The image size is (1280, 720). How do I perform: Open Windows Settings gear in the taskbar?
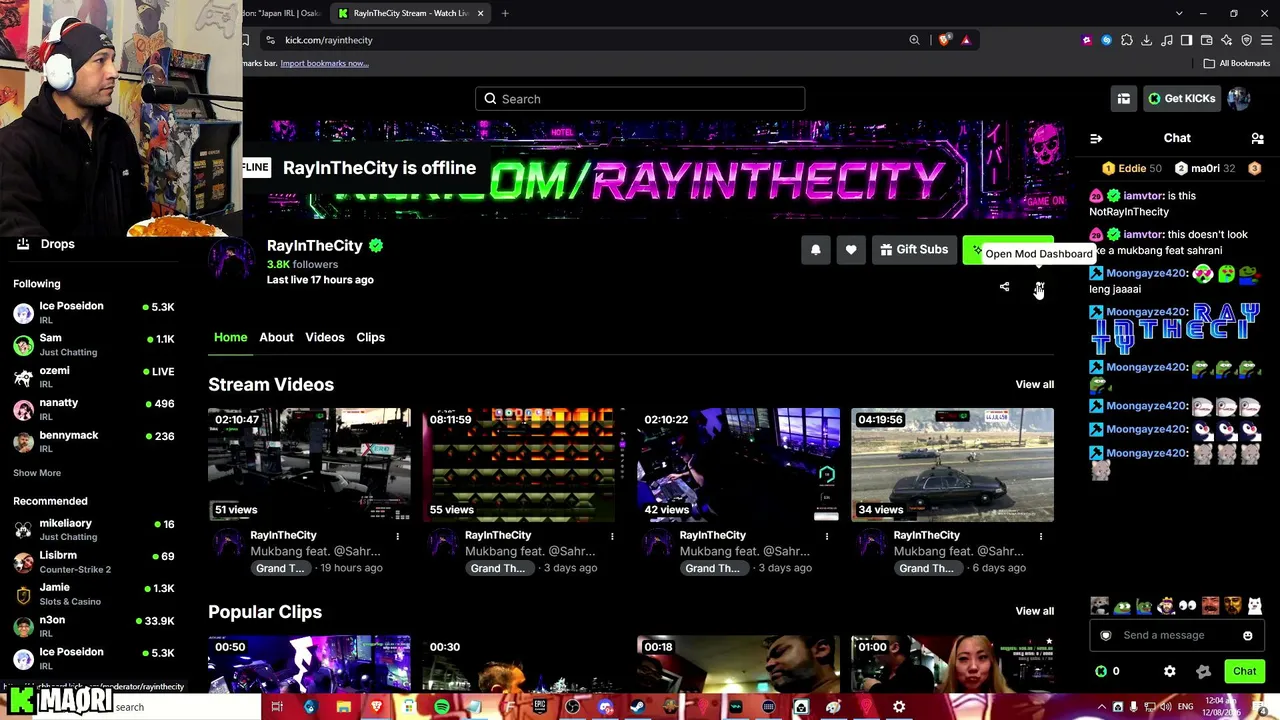pos(899,707)
